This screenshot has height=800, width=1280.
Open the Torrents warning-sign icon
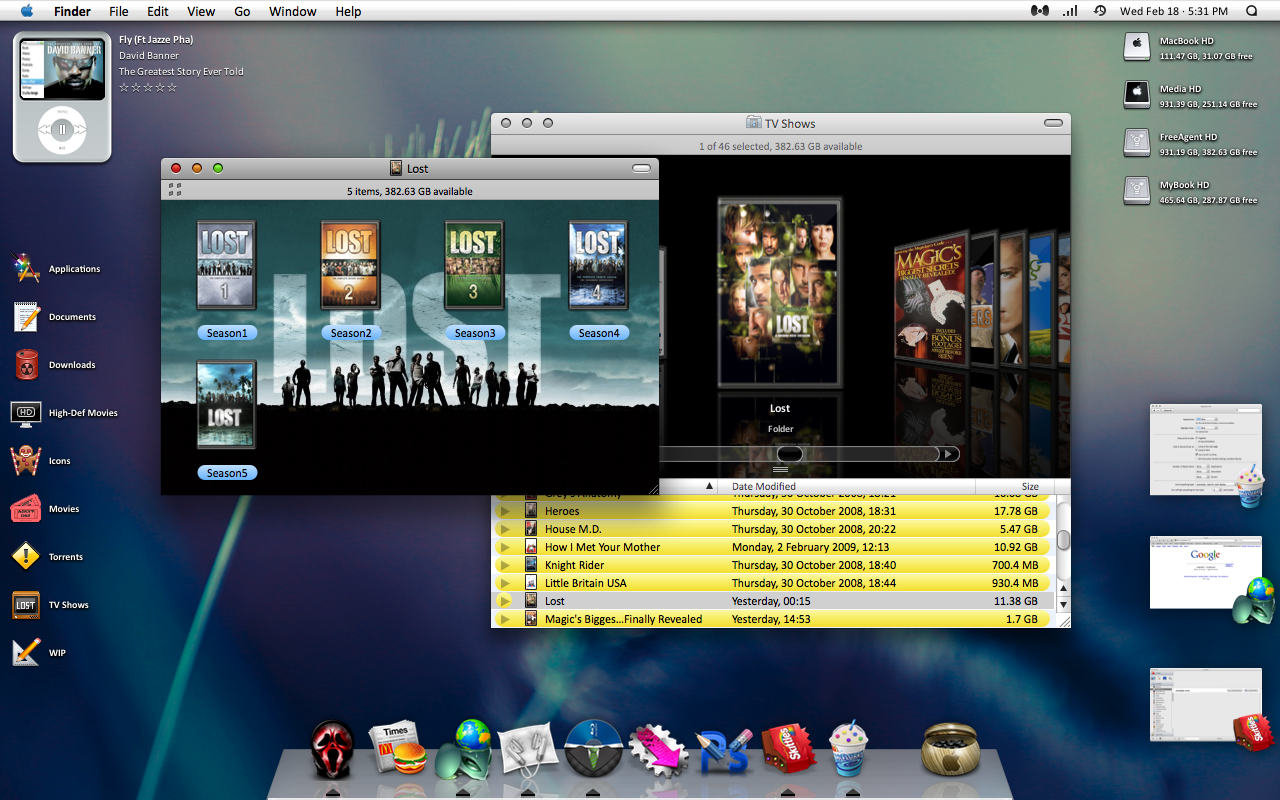click(x=26, y=556)
